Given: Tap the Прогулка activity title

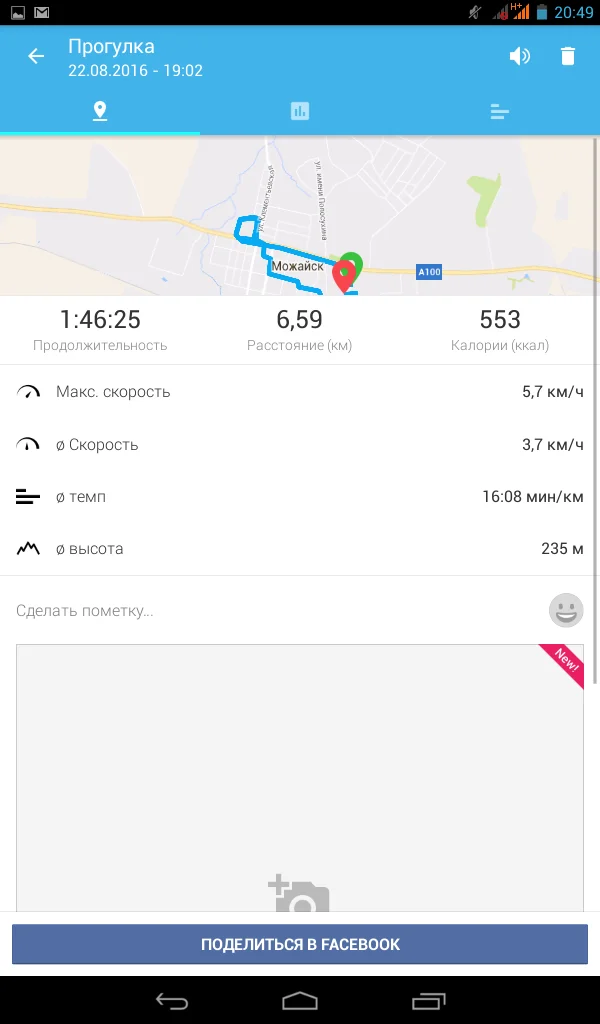Looking at the screenshot, I should [111, 46].
